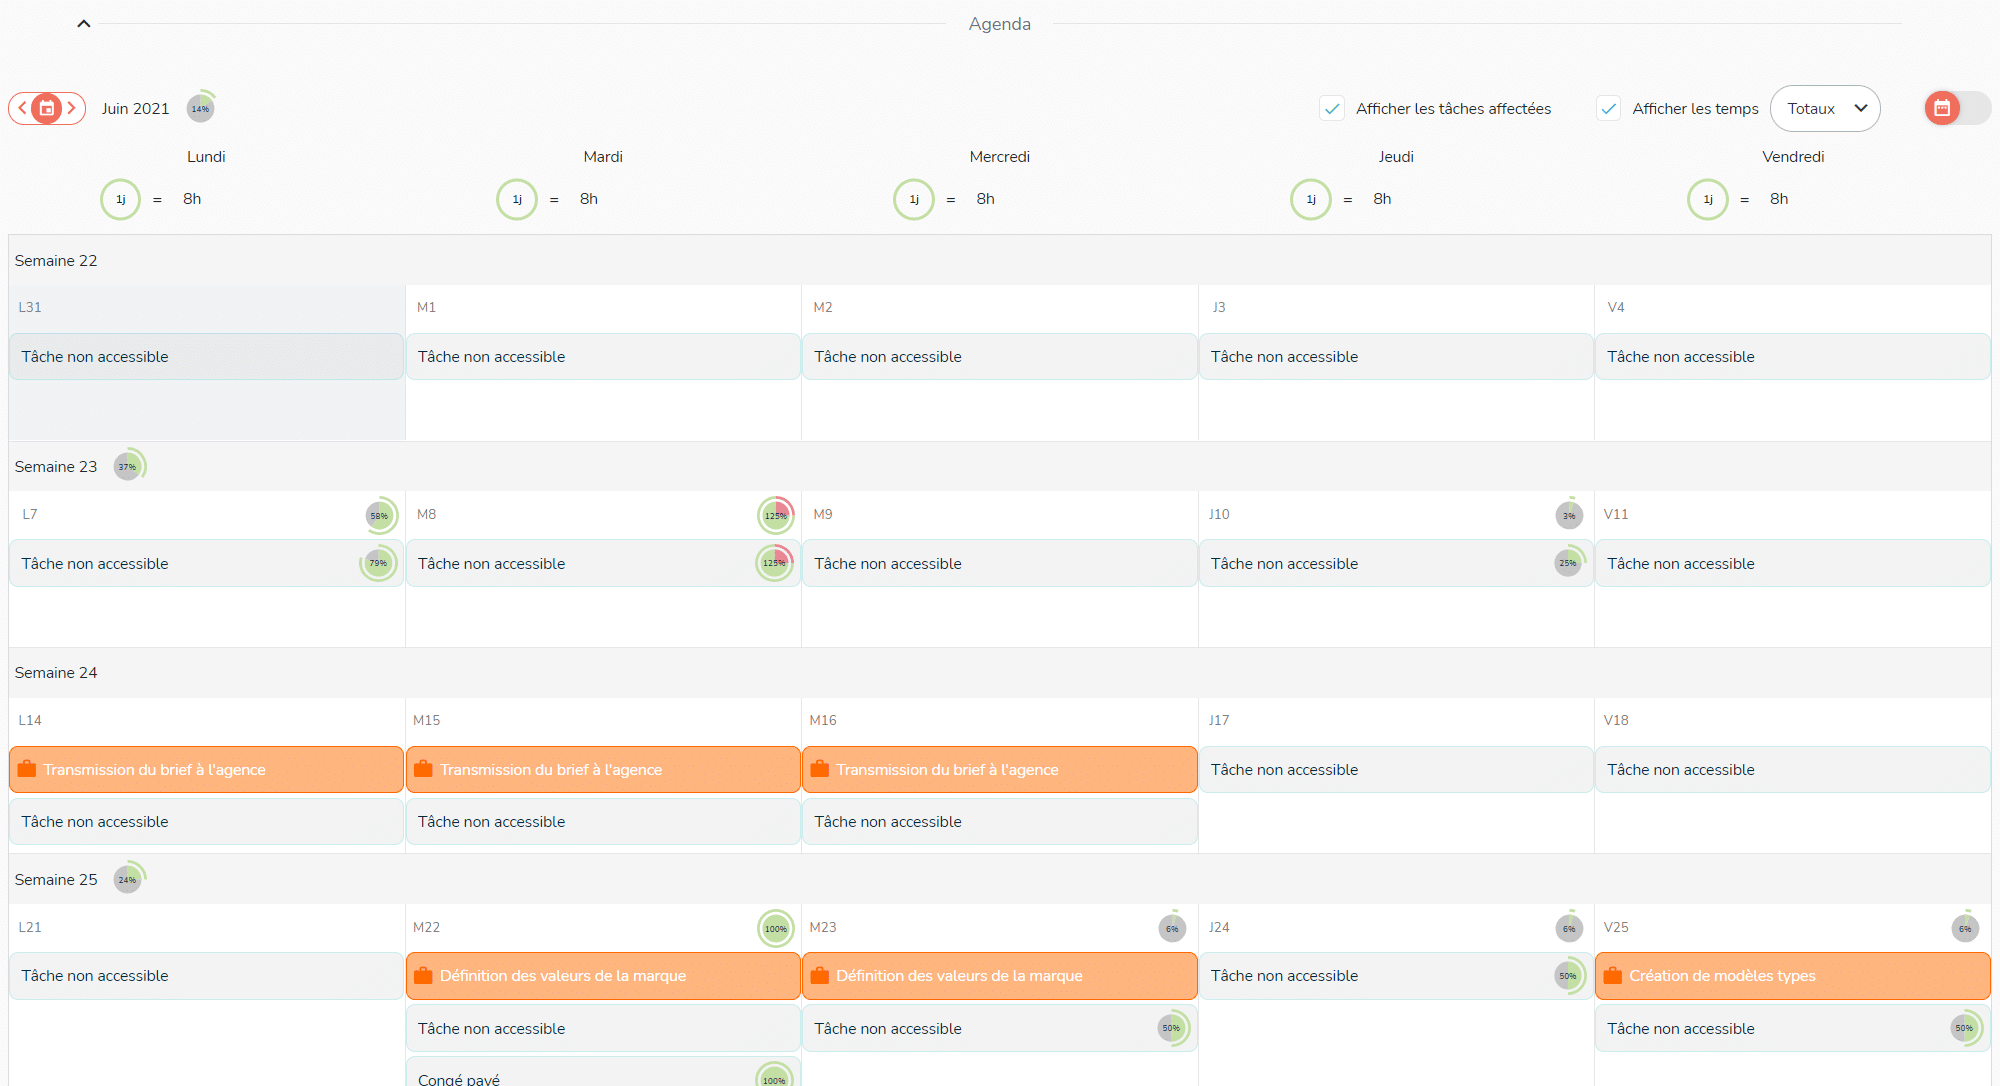
Task: Click the Semaine 23 37% indicator
Action: pyautogui.click(x=128, y=466)
